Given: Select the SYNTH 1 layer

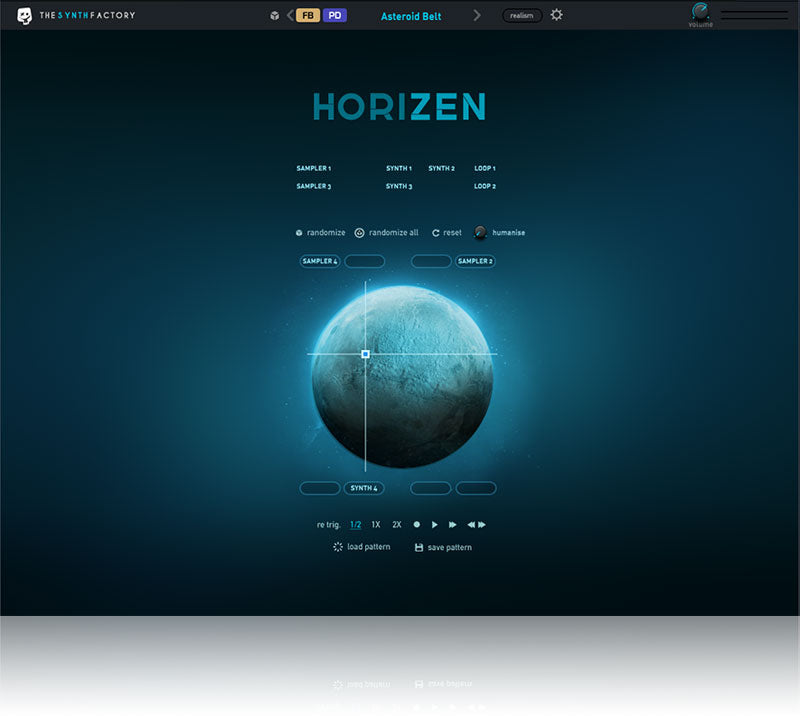Looking at the screenshot, I should tap(398, 168).
